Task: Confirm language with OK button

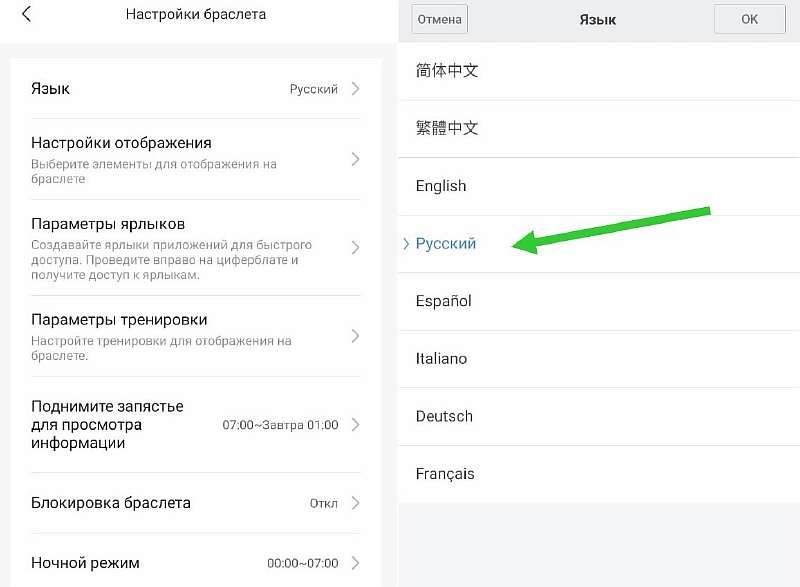Action: click(x=749, y=19)
